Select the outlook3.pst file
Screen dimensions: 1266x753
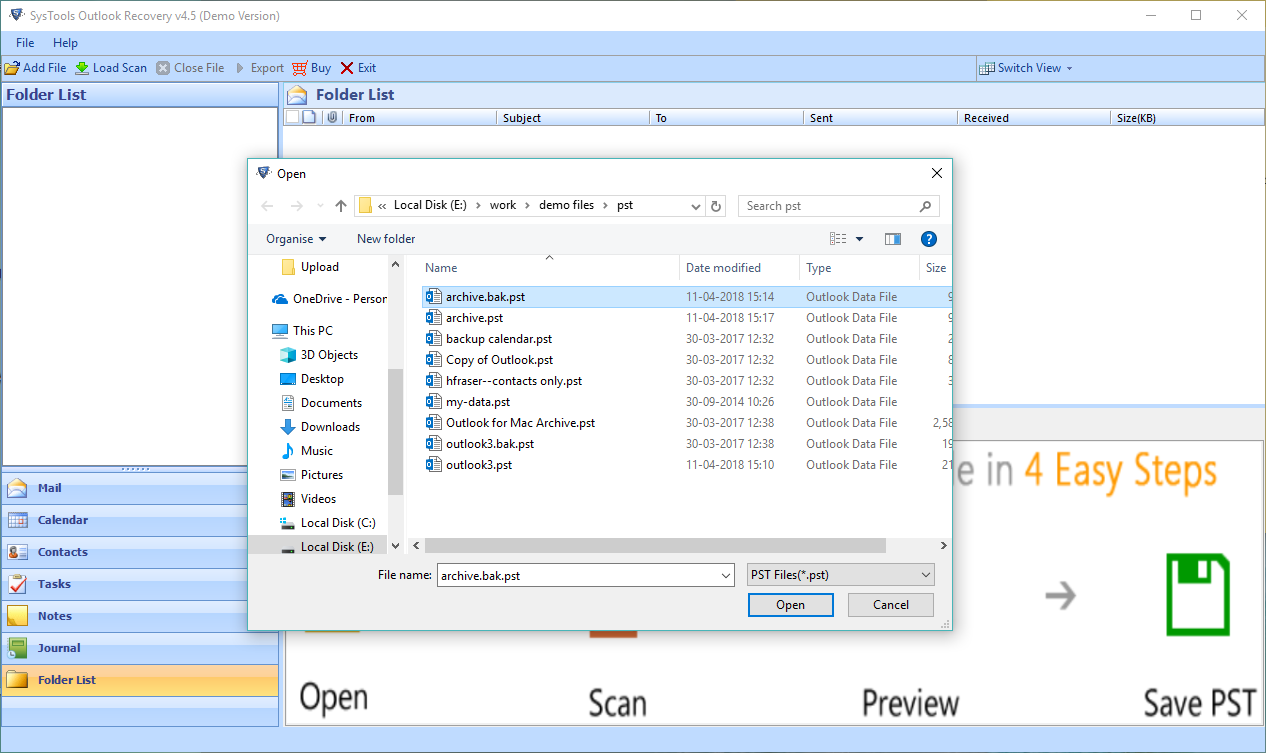(x=685, y=465)
